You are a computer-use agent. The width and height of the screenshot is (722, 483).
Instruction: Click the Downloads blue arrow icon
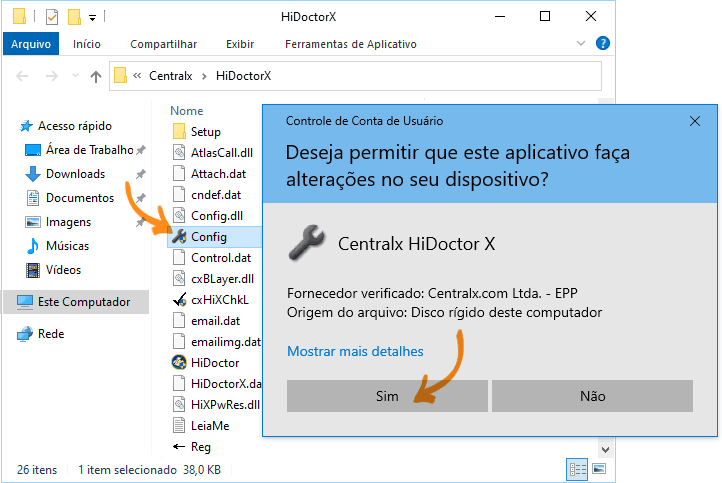click(x=32, y=174)
